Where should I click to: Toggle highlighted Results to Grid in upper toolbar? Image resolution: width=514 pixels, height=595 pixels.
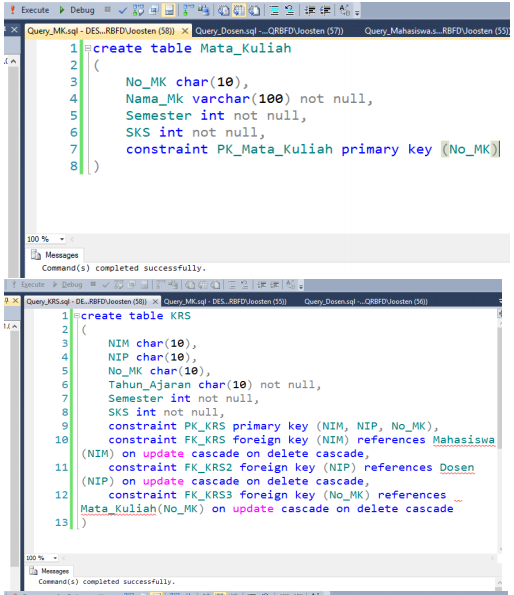coord(239,10)
